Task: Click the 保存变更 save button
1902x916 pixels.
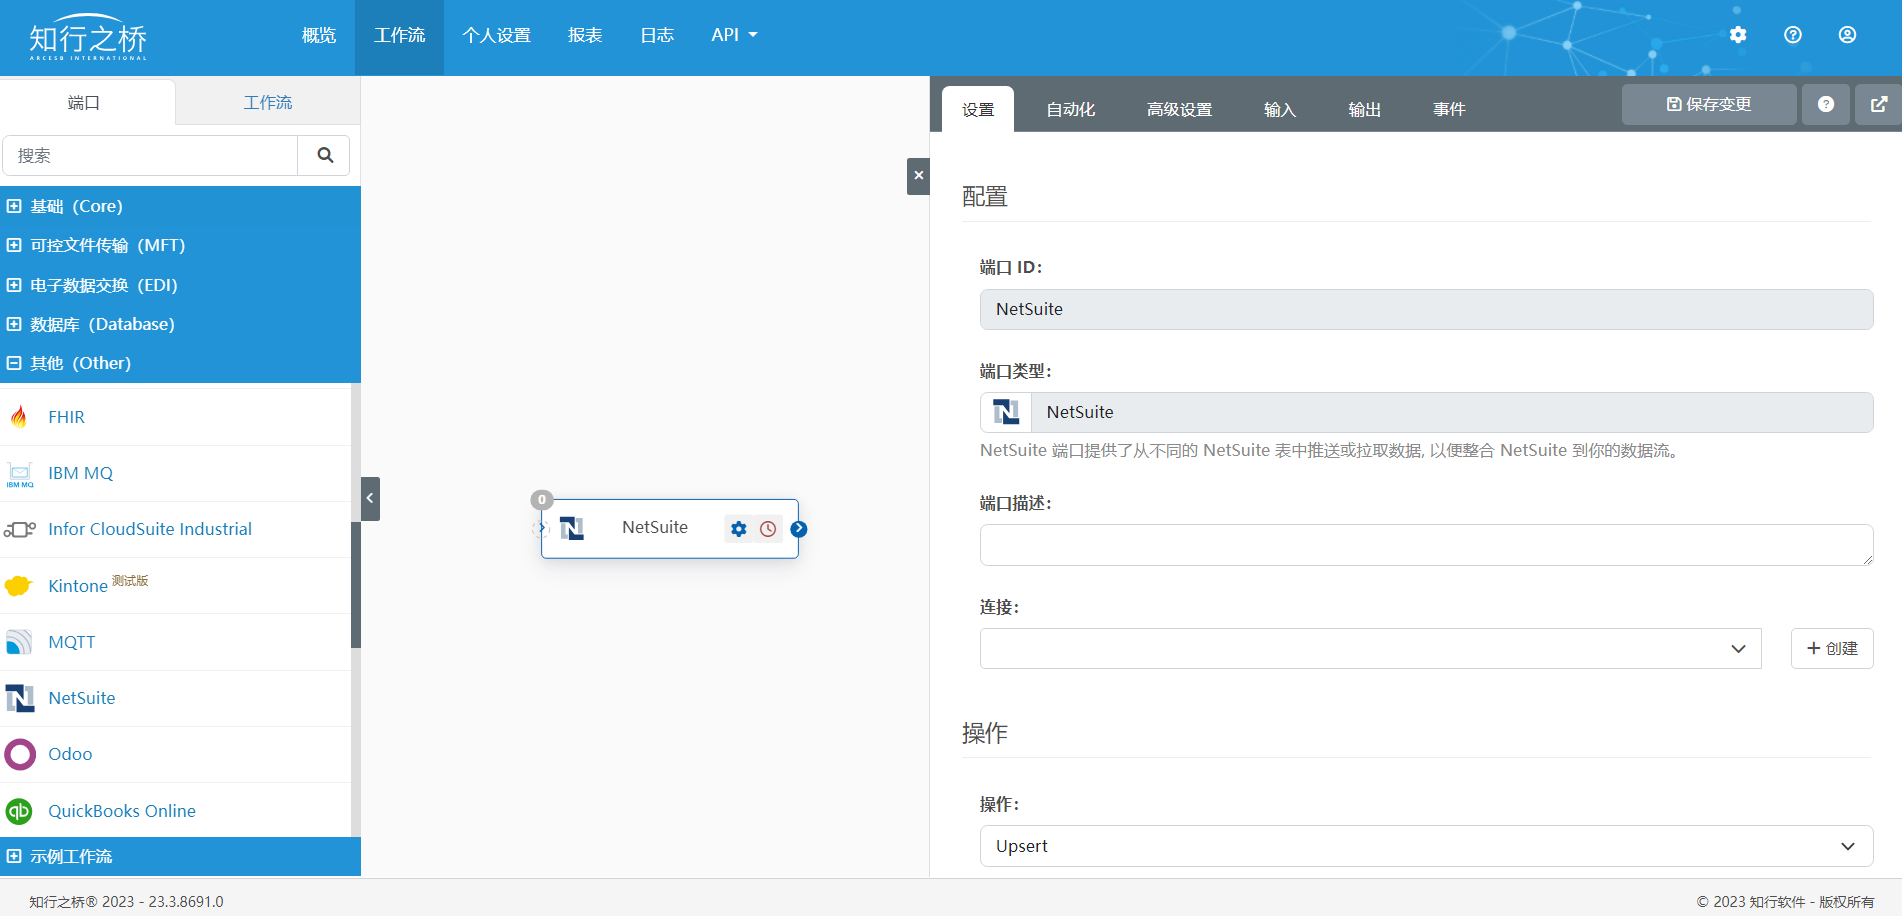Action: tap(1709, 104)
